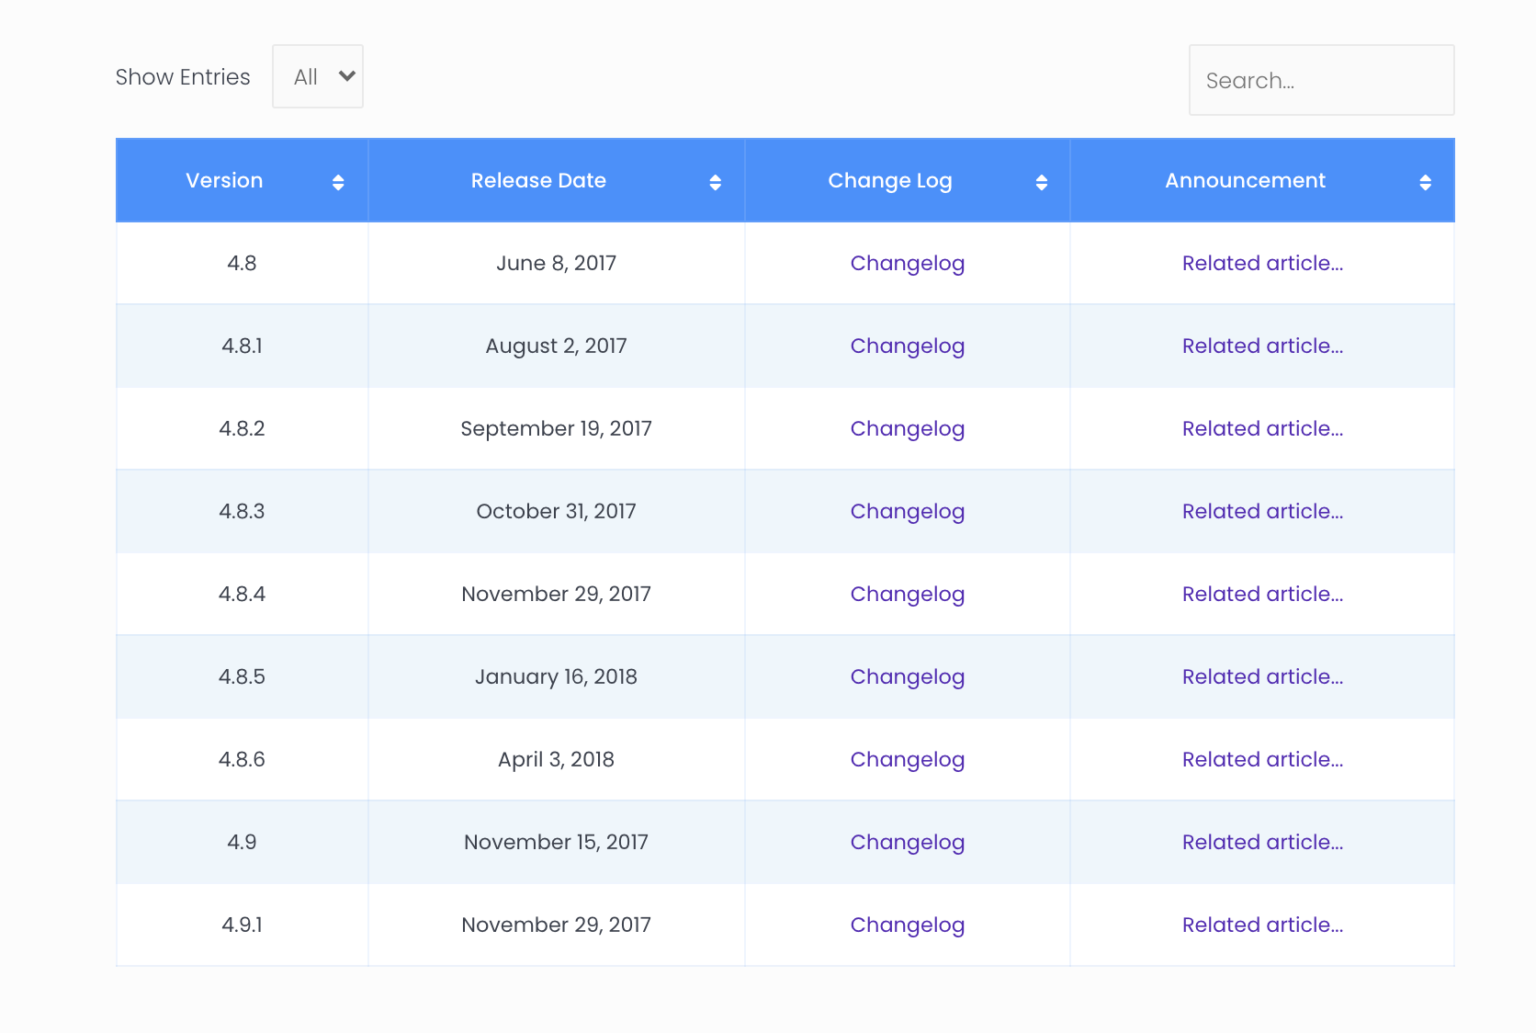This screenshot has height=1033, width=1536.
Task: Click the sort arrows on Version column
Action: [x=338, y=181]
